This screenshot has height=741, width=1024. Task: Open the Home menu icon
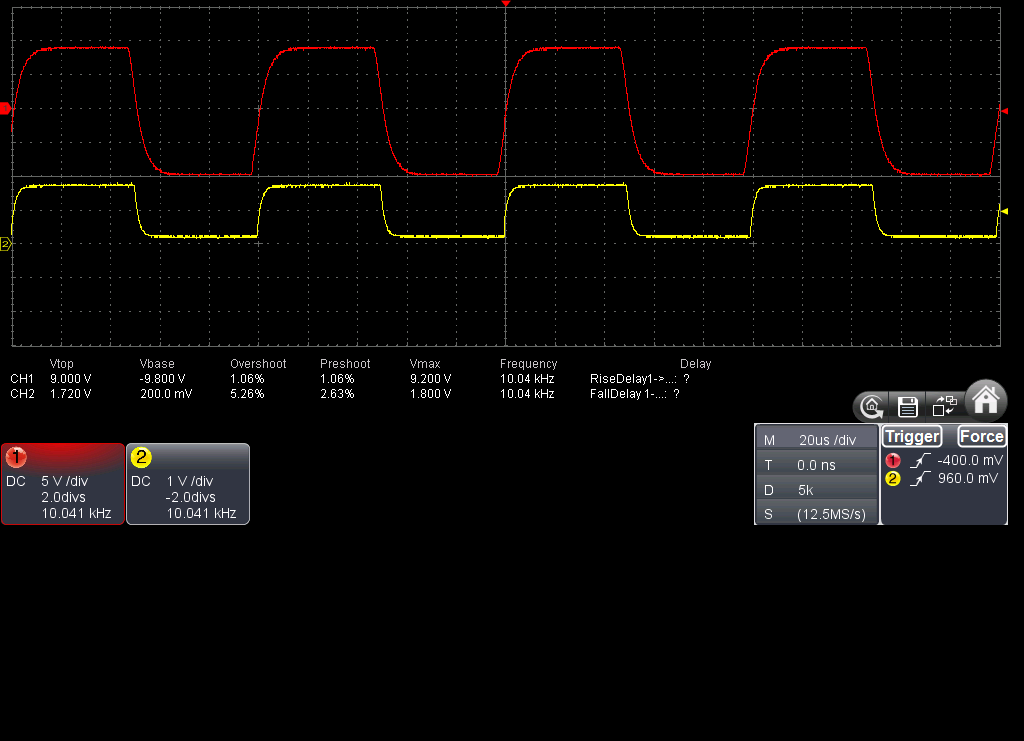(x=986, y=400)
